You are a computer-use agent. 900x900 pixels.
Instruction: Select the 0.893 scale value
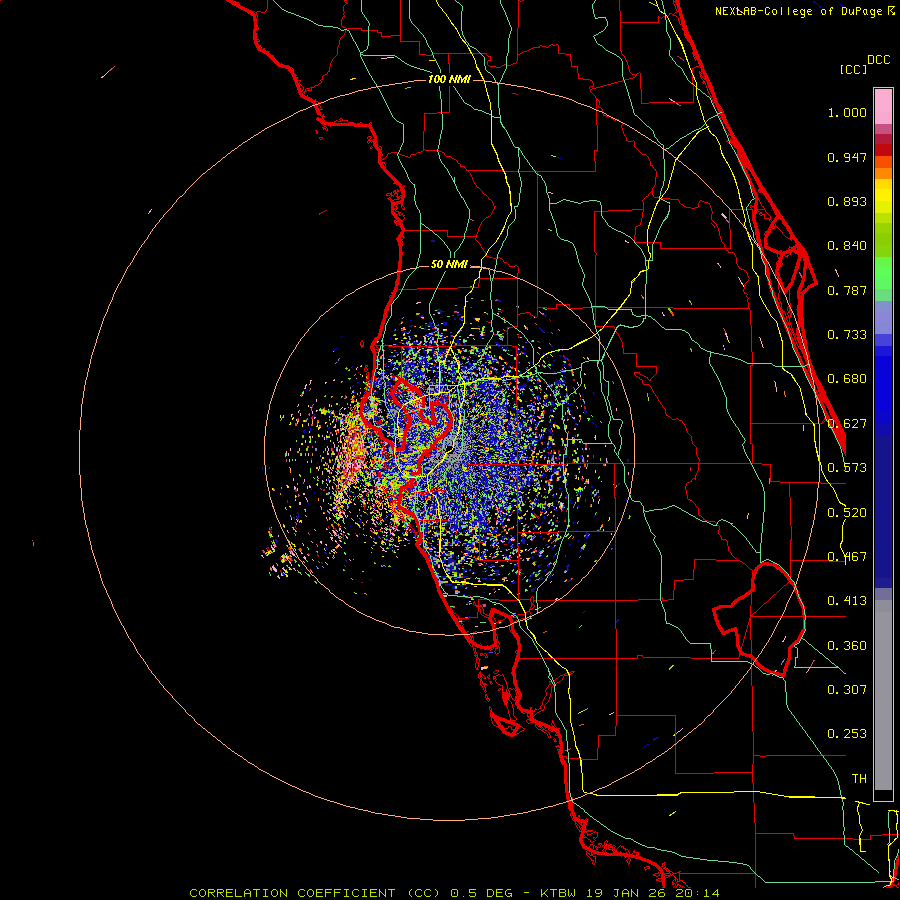tap(847, 201)
